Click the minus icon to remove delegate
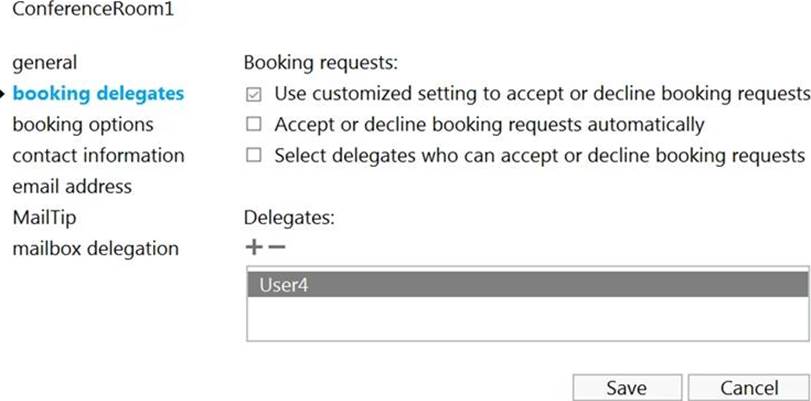The image size is (811, 401). point(276,248)
